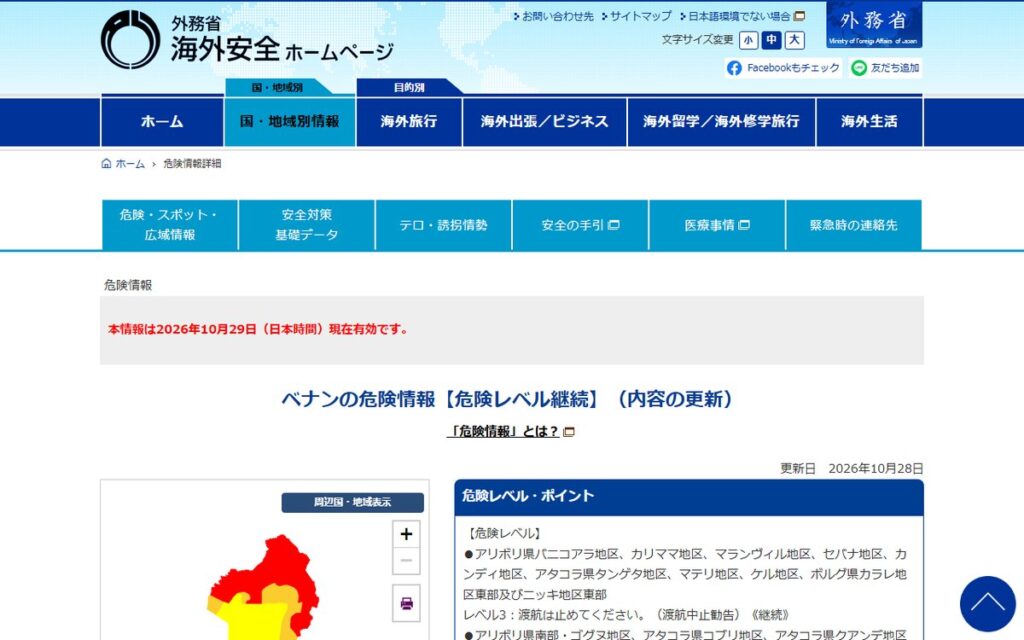This screenshot has width=1024, height=640.
Task: Click 周辺国・地域表示 button on map
Action: click(x=353, y=502)
